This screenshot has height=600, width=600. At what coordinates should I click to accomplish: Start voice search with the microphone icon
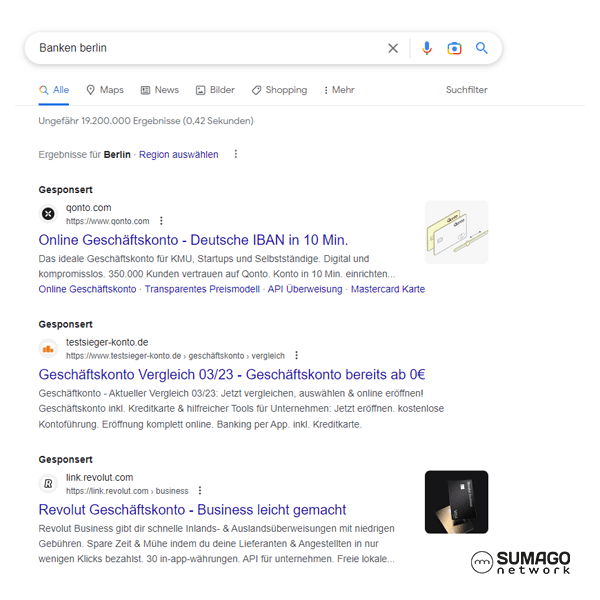coord(427,48)
